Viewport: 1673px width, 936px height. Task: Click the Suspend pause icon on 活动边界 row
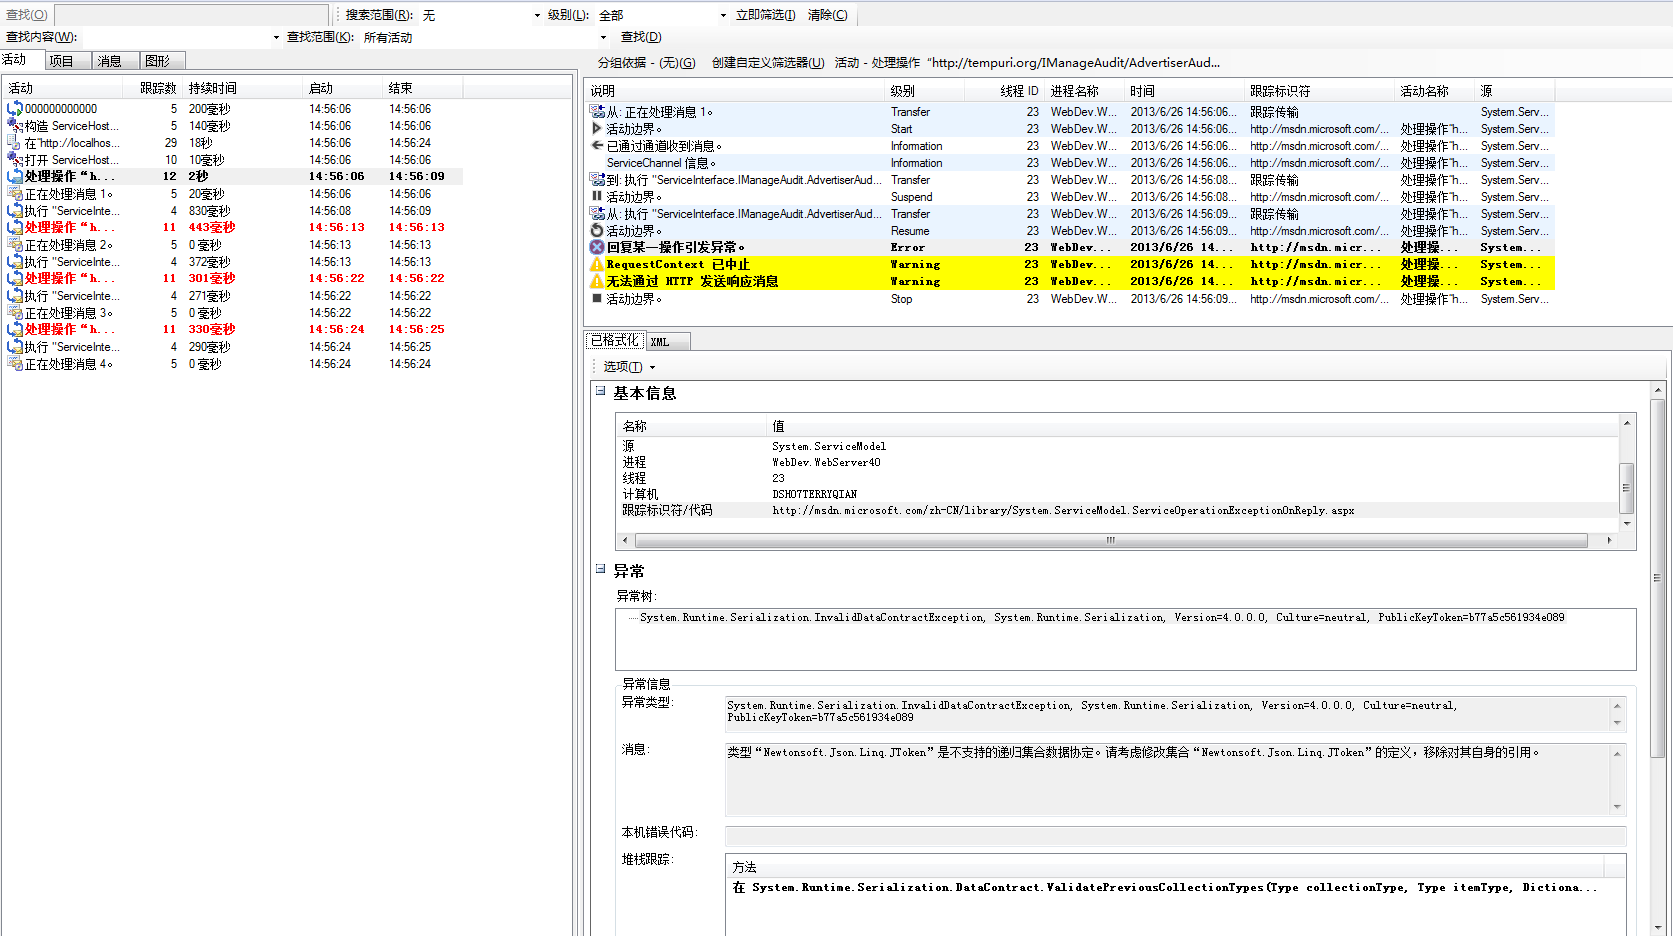[x=596, y=196]
